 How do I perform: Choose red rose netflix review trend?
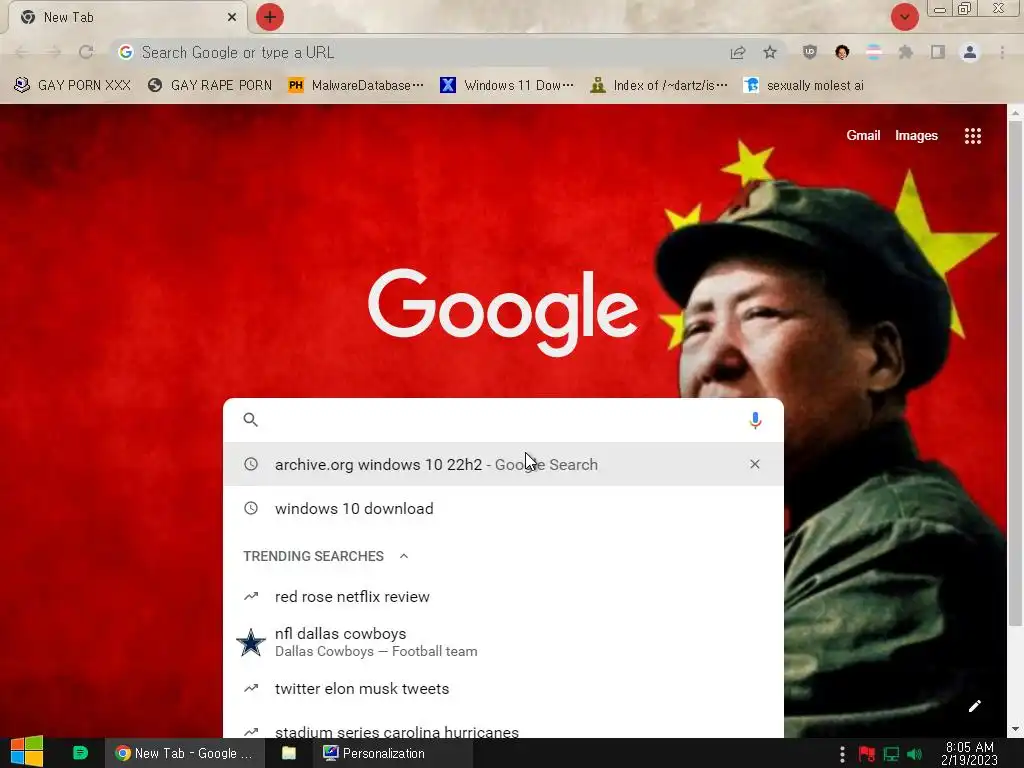click(x=503, y=597)
